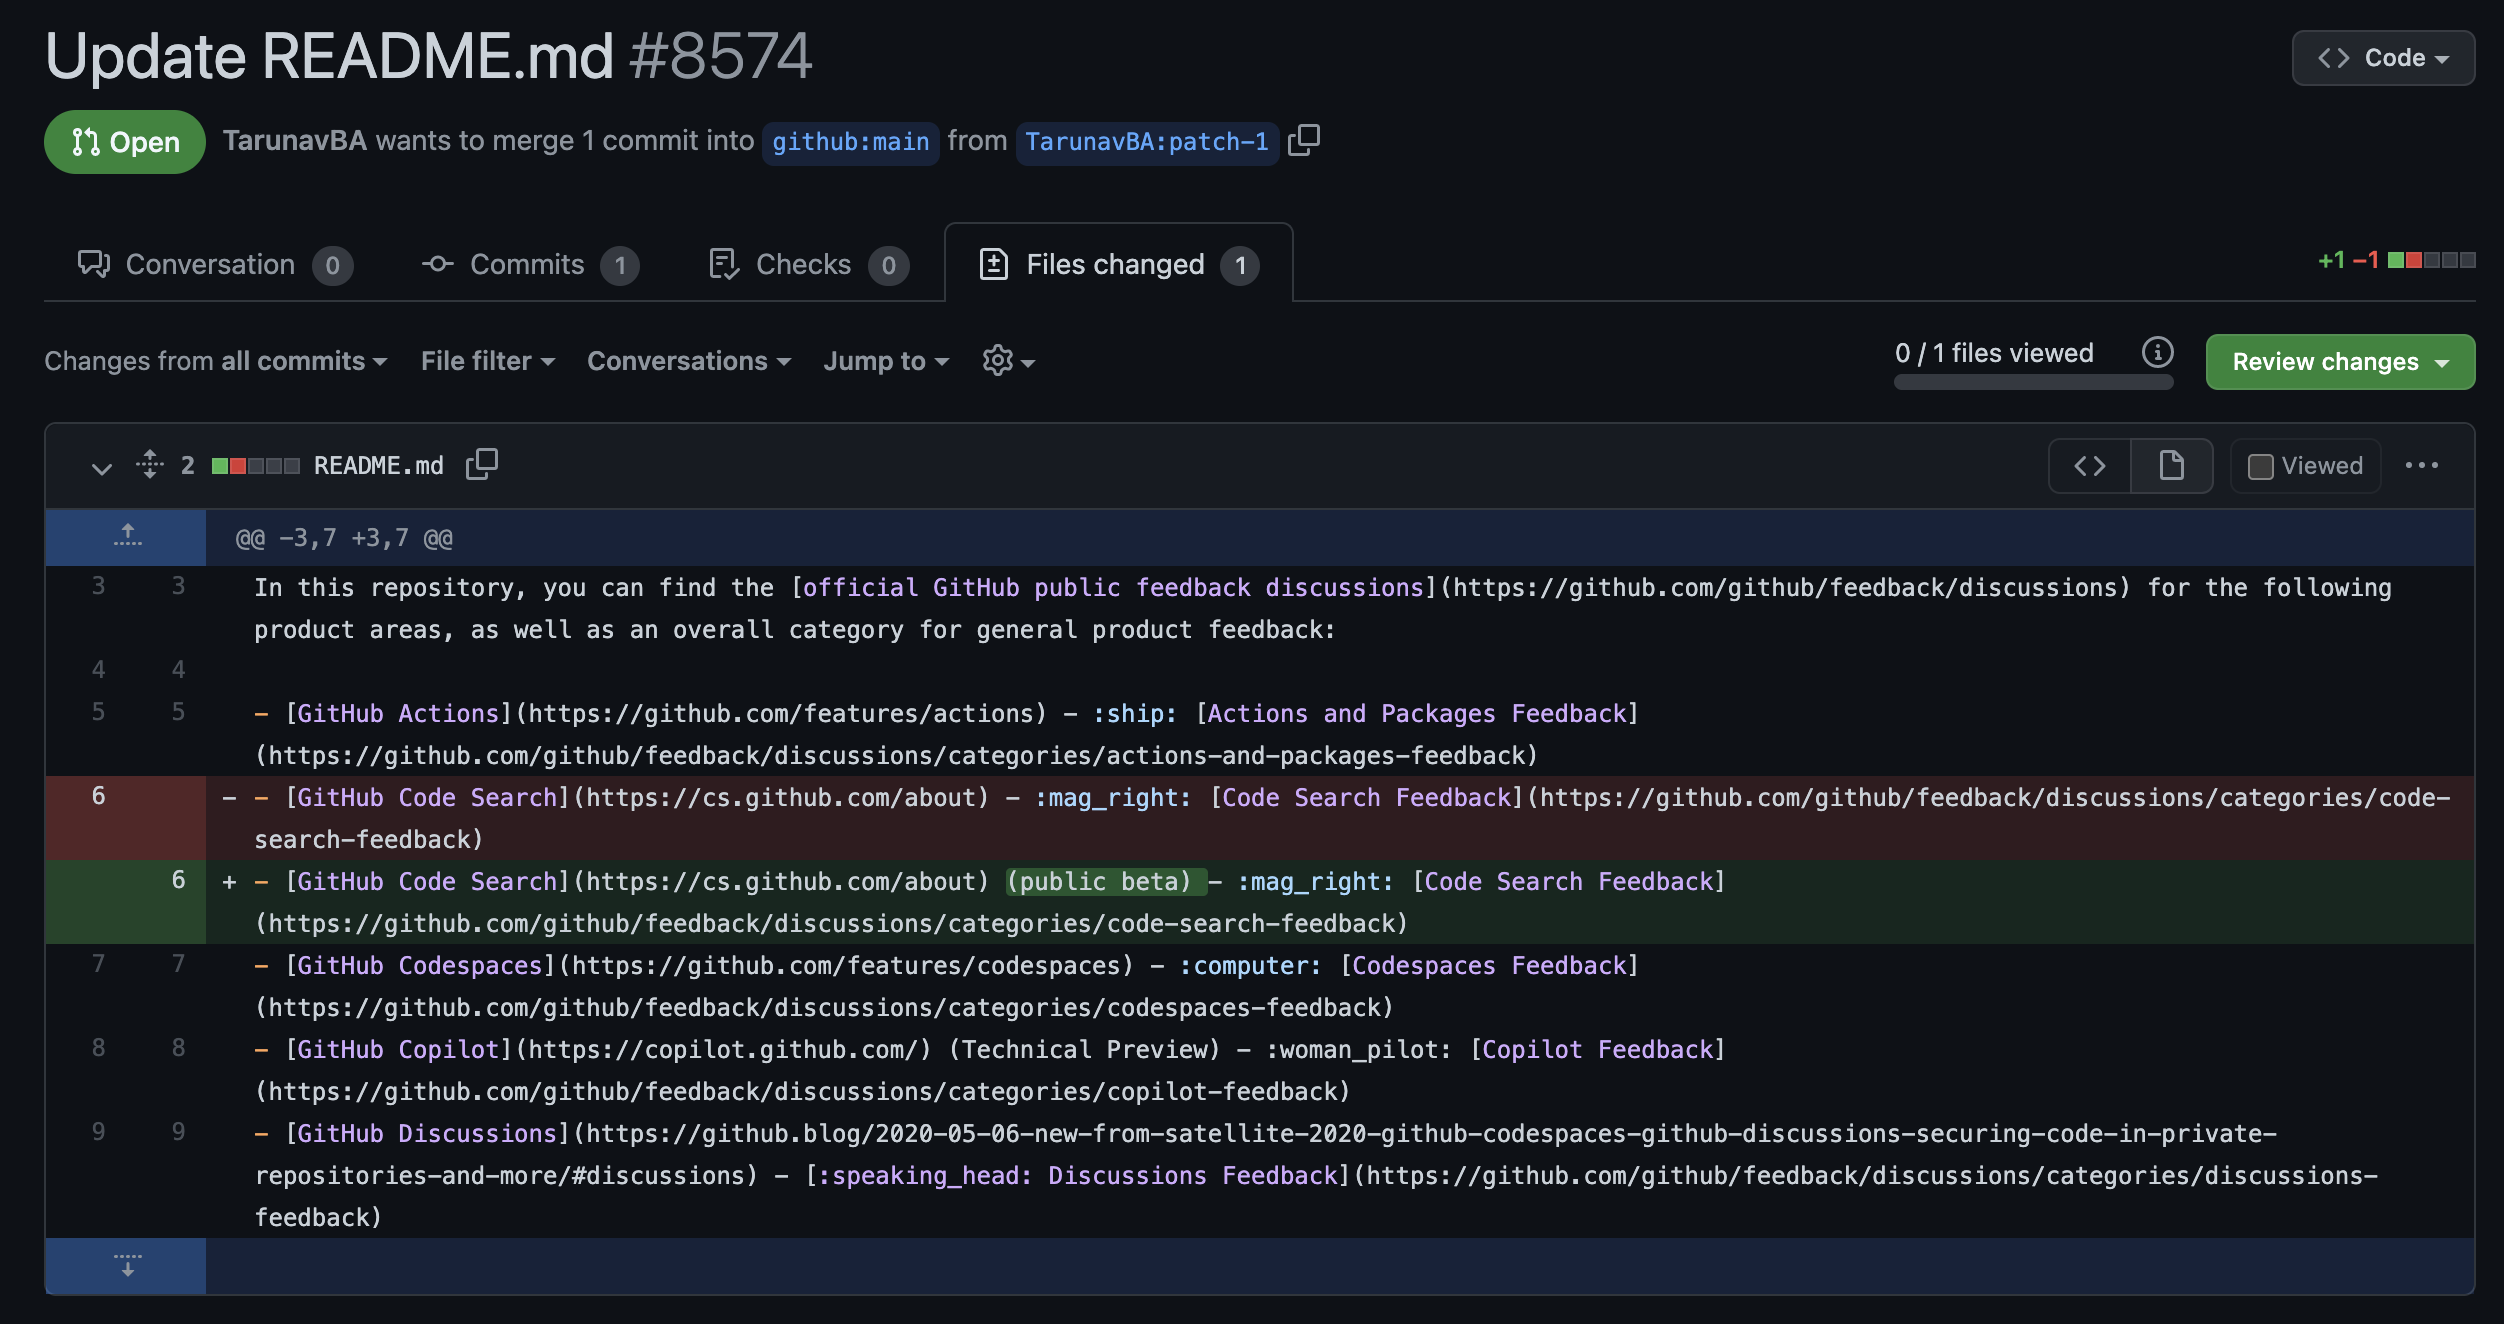Copy the README.md file path
This screenshot has width=2504, height=1324.
[483, 464]
